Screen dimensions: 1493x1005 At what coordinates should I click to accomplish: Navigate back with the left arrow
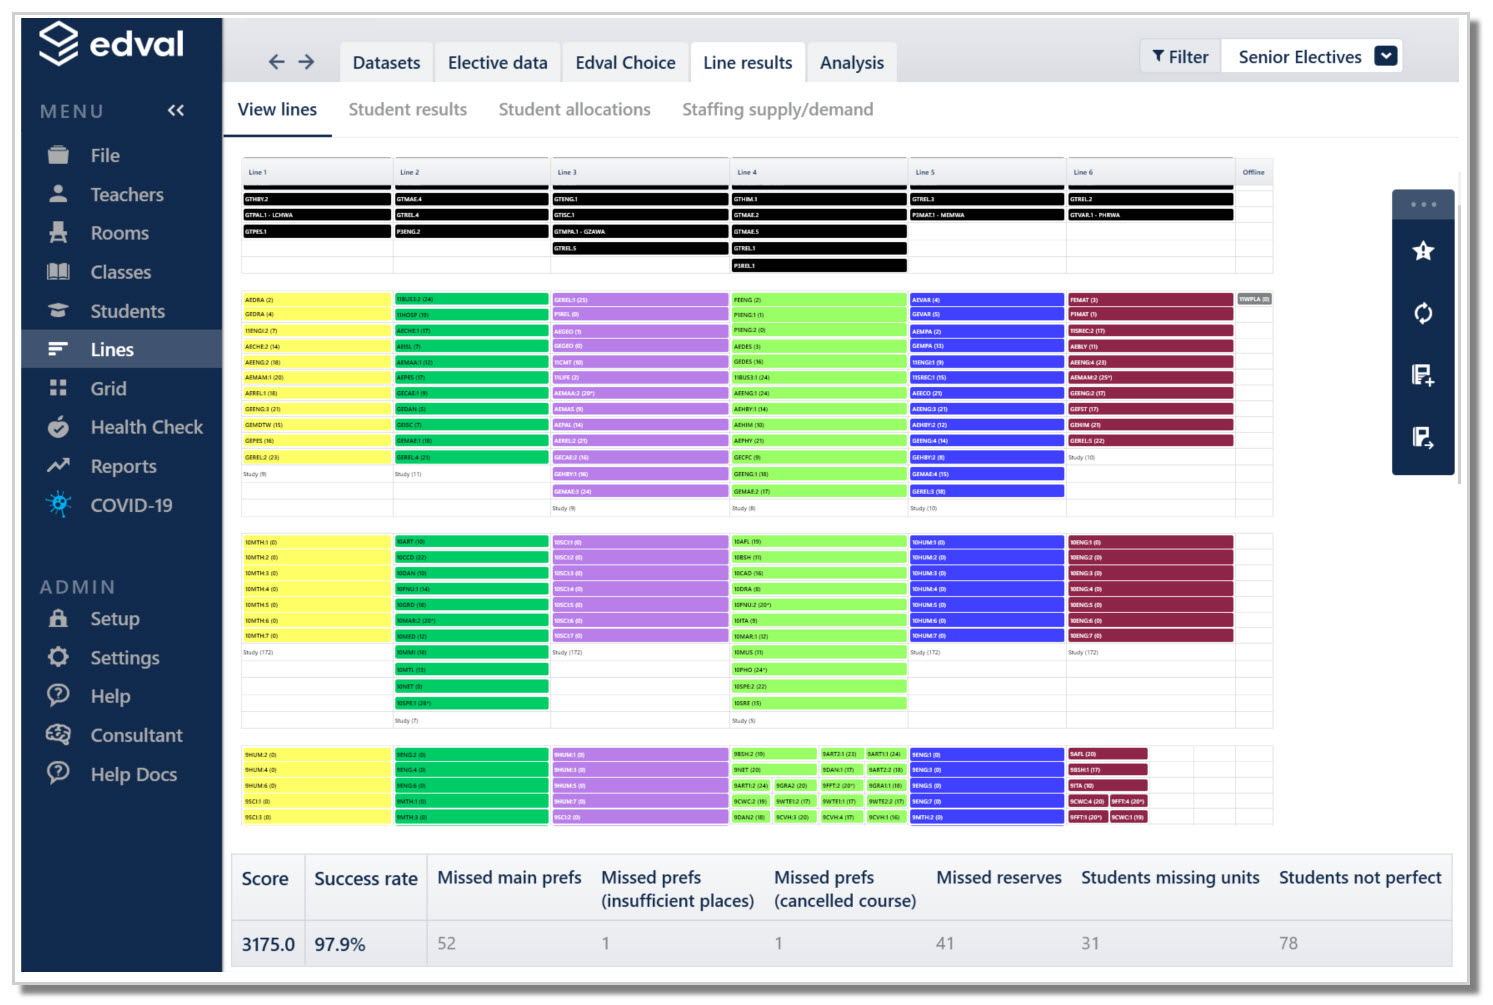276,62
